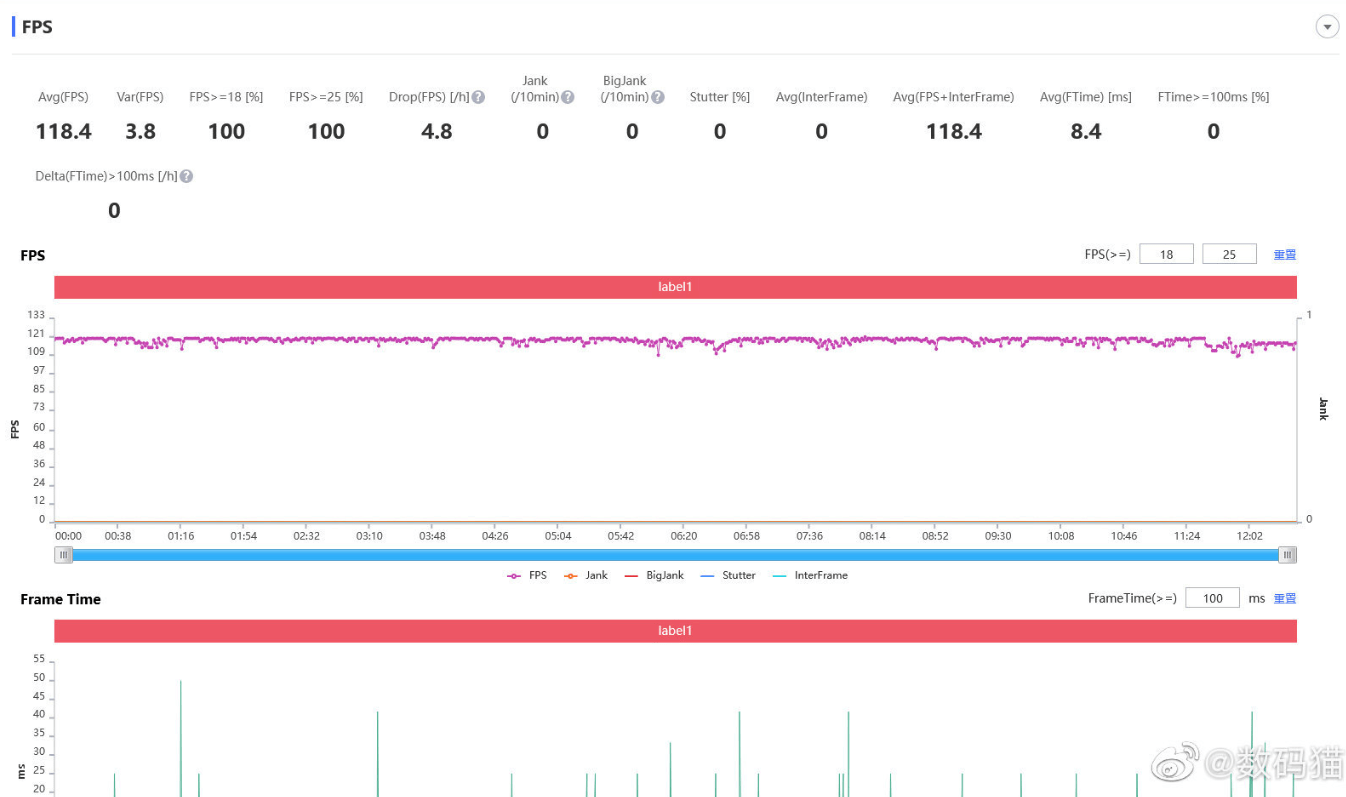Select the label1 bar above the FPS chart
The height and width of the screenshot is (797, 1346).
[x=675, y=287]
